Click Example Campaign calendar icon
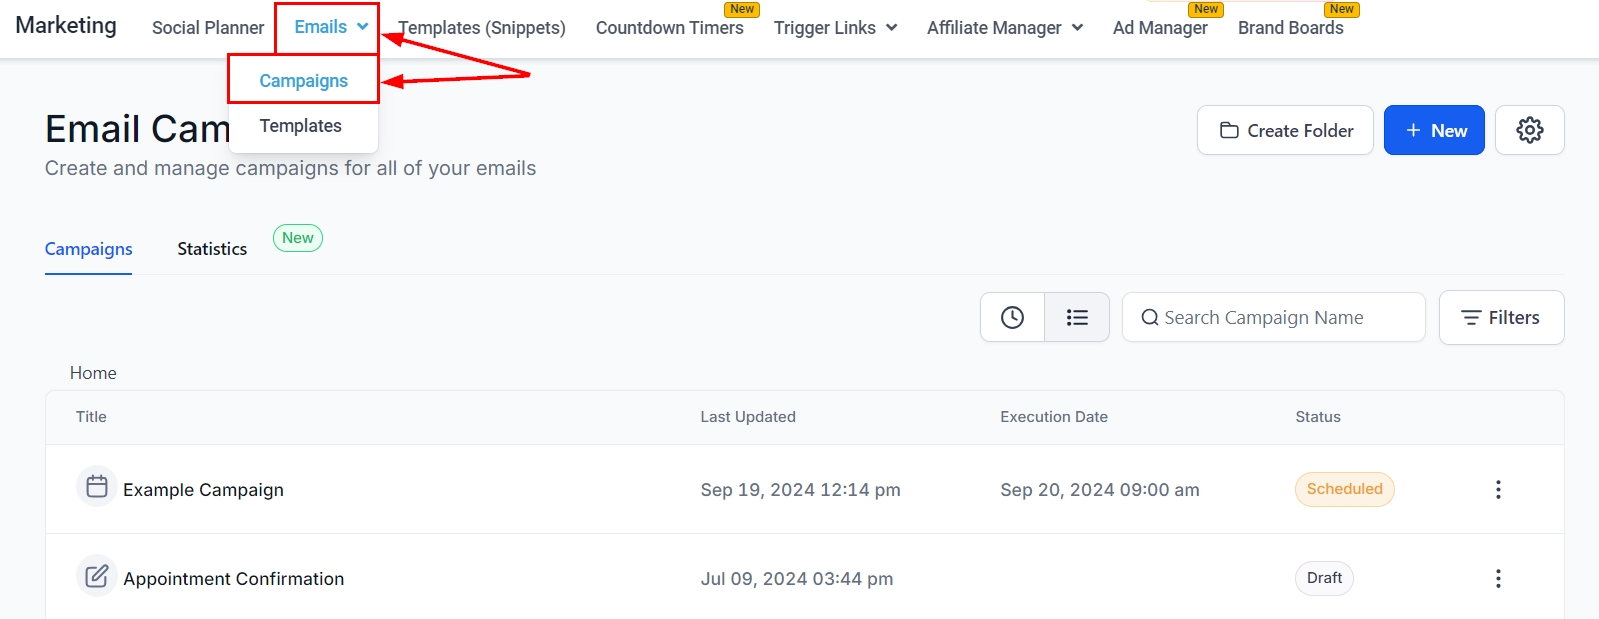 tap(97, 487)
